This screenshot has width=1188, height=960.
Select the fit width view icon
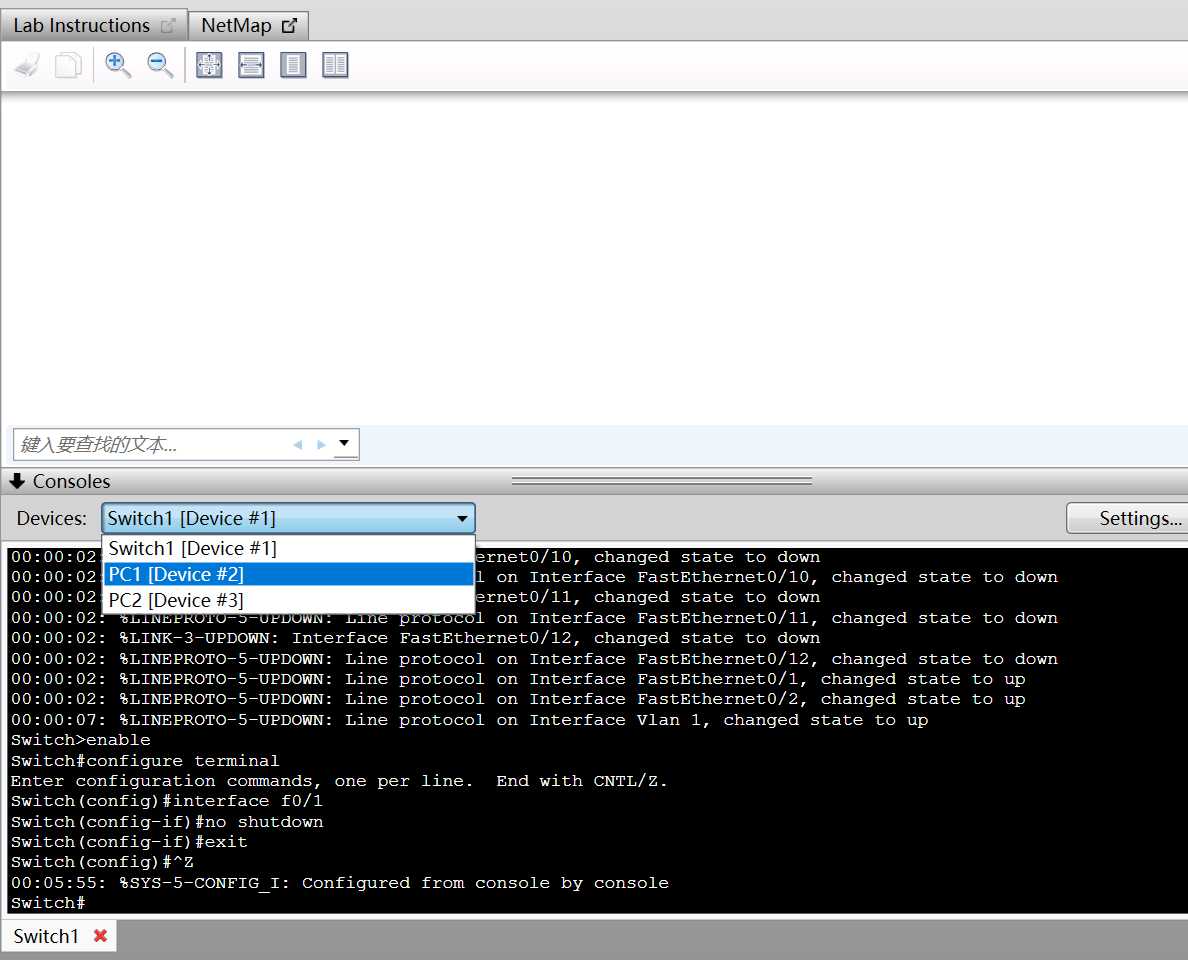point(251,65)
